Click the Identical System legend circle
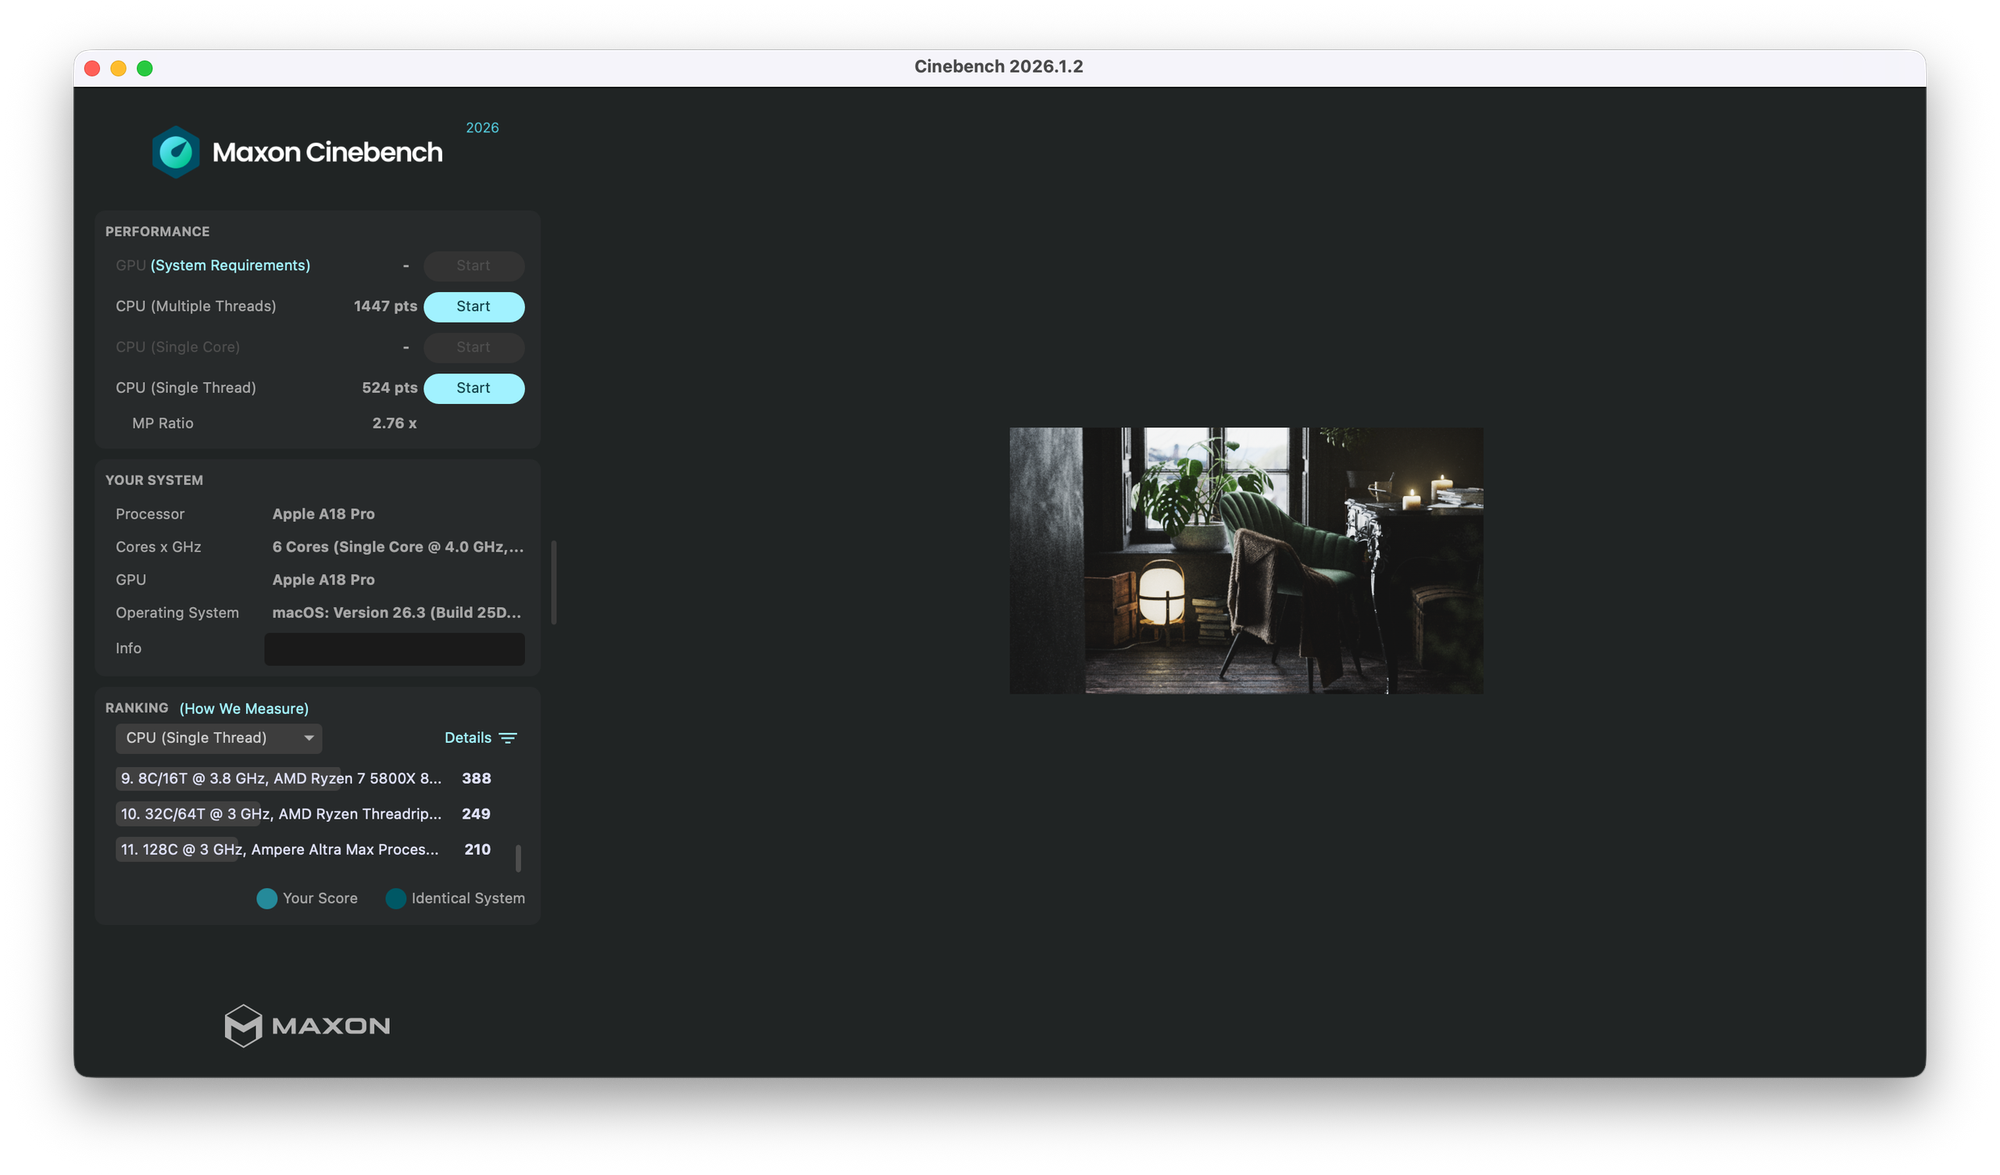Viewport: 2000px width, 1175px height. point(396,898)
